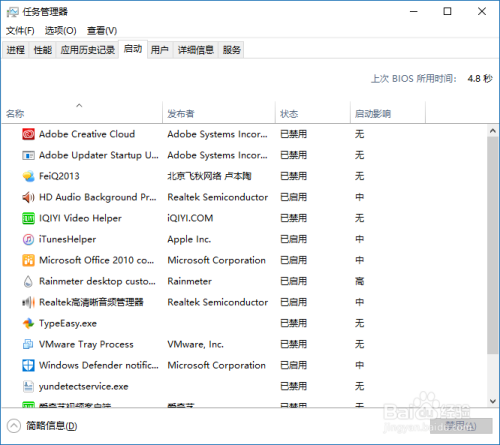Select the Adobe Updater Startup U... name

(x=99, y=155)
